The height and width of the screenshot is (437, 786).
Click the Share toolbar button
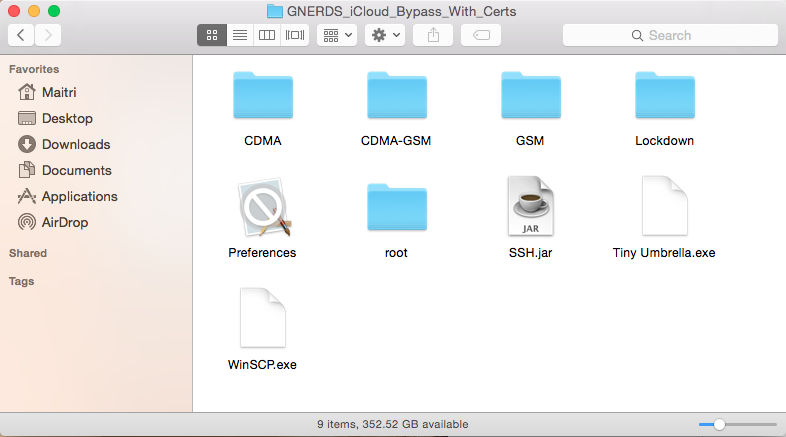pos(433,35)
